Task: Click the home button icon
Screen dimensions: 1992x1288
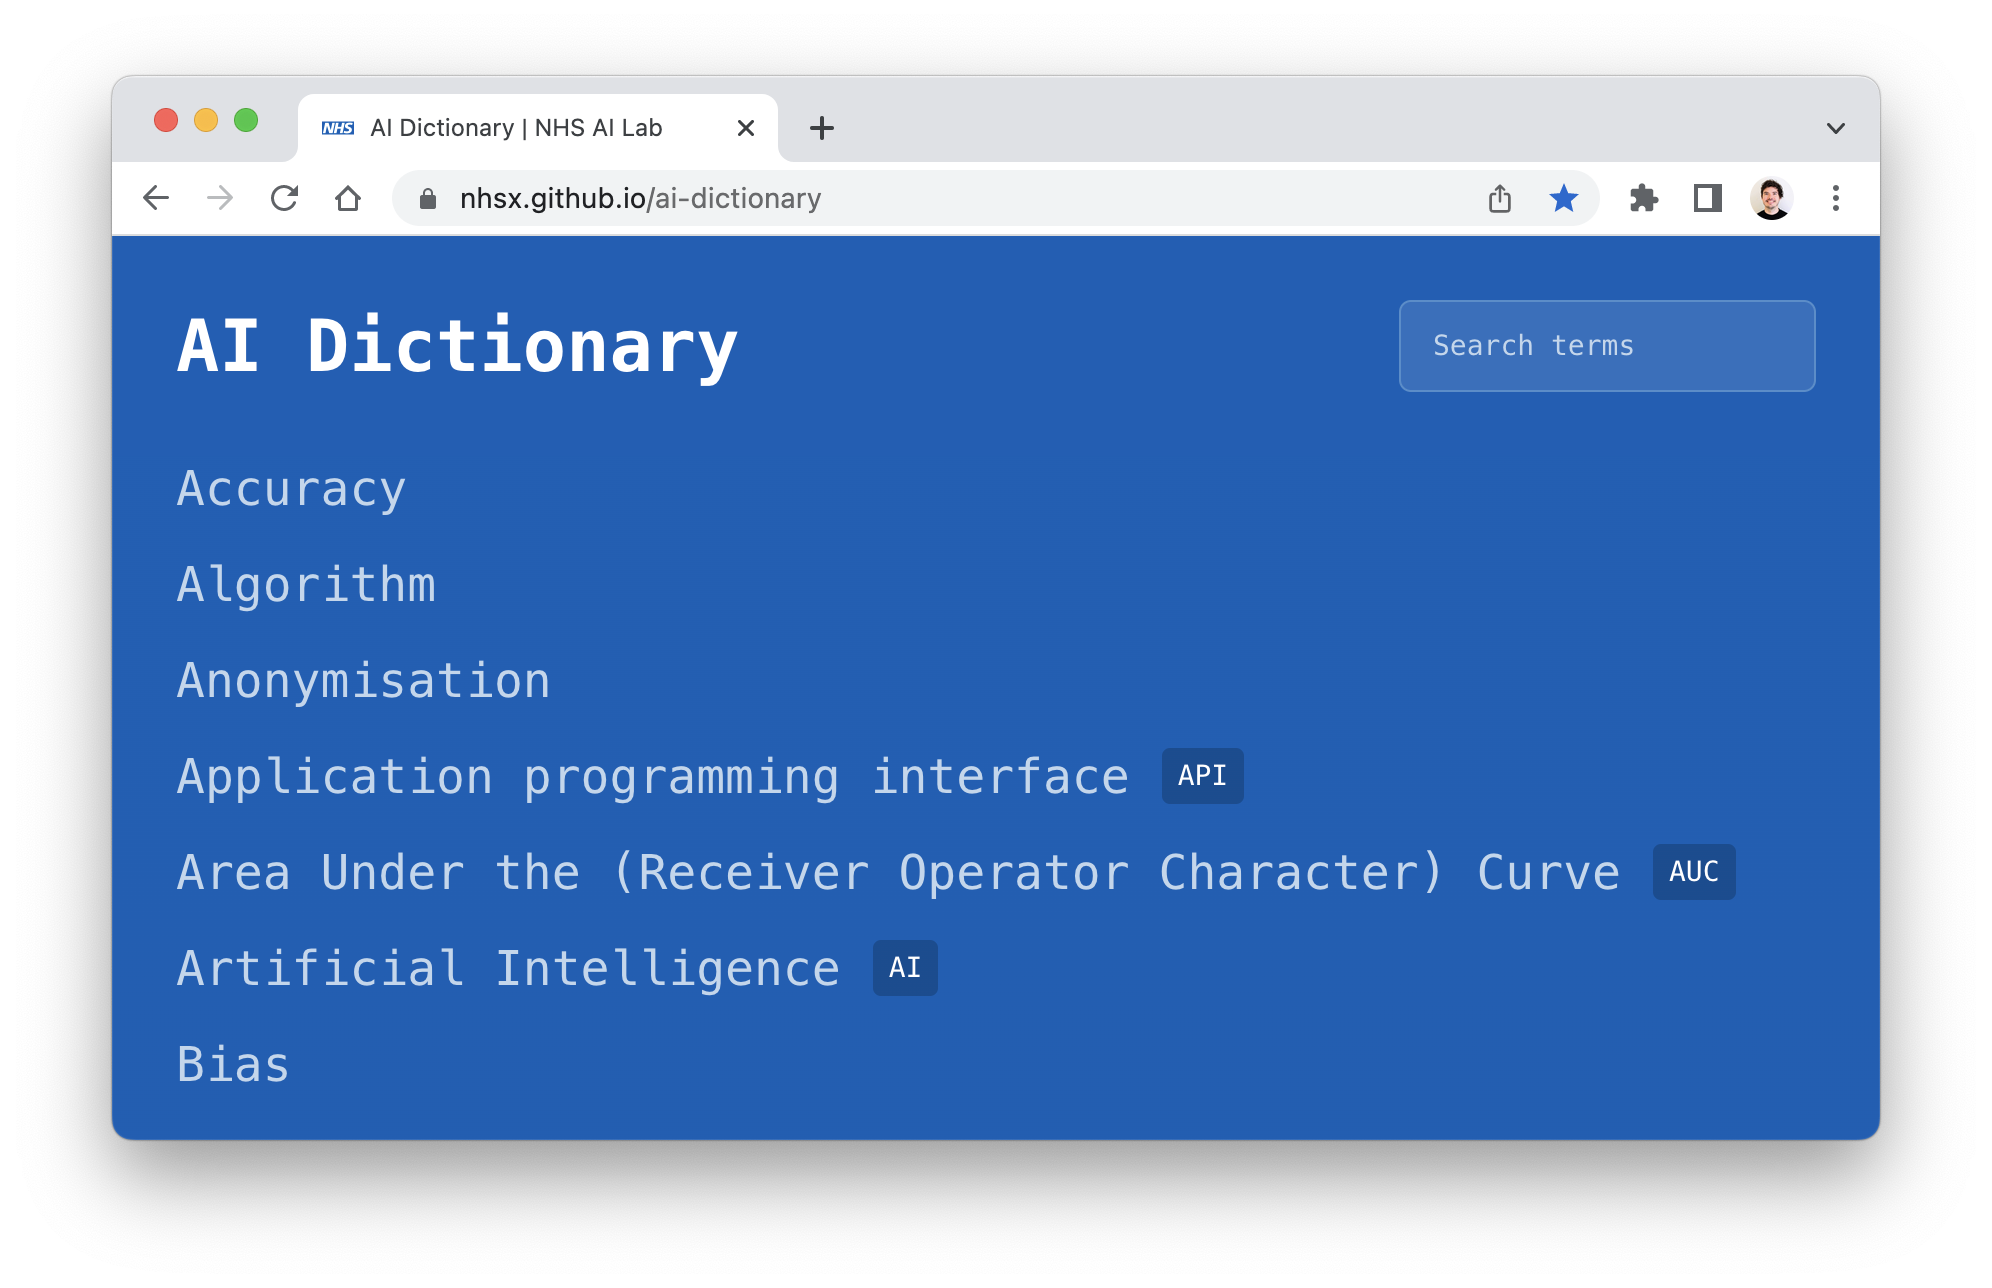Action: point(348,199)
